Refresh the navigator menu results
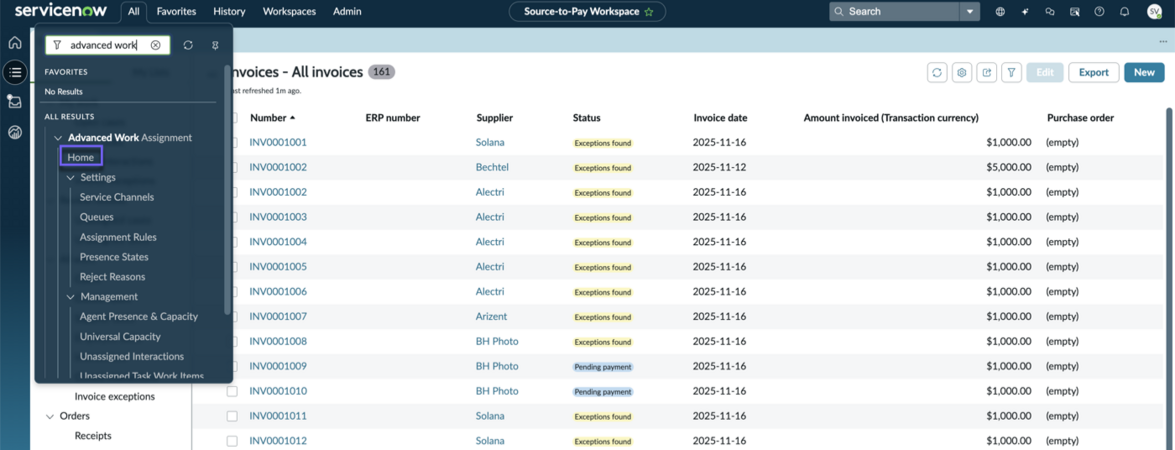This screenshot has height=450, width=1175. click(x=188, y=45)
